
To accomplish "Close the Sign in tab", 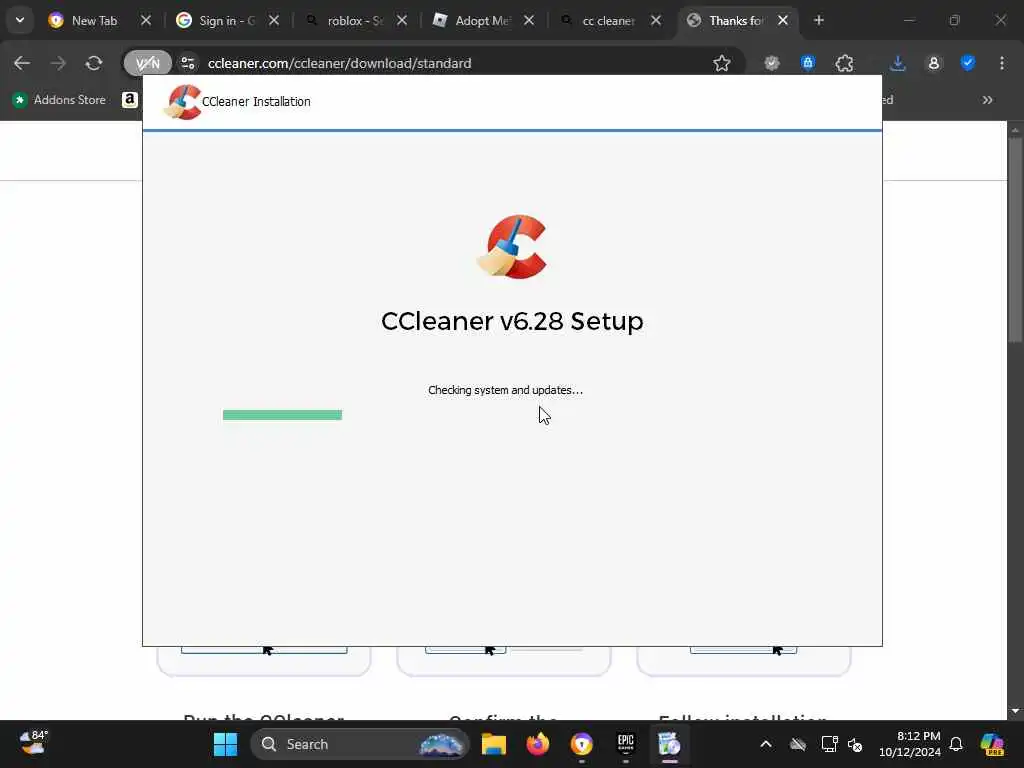I will 274,20.
